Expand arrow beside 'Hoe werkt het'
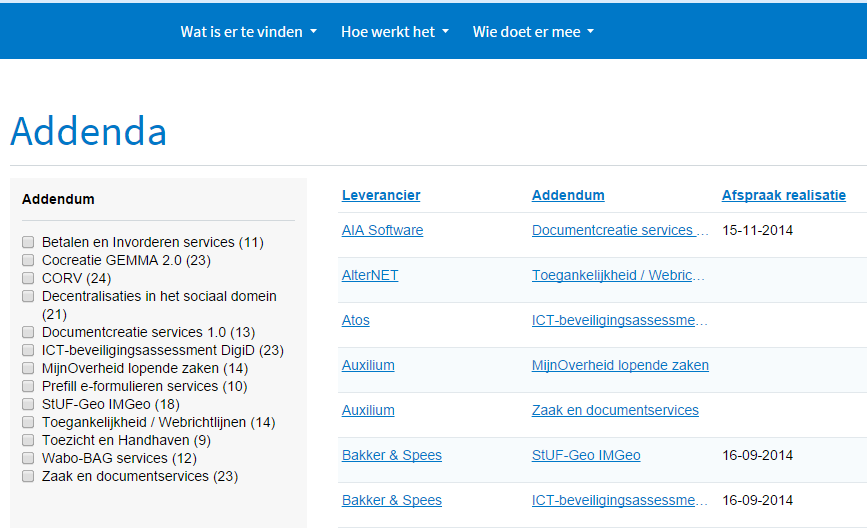 446,32
